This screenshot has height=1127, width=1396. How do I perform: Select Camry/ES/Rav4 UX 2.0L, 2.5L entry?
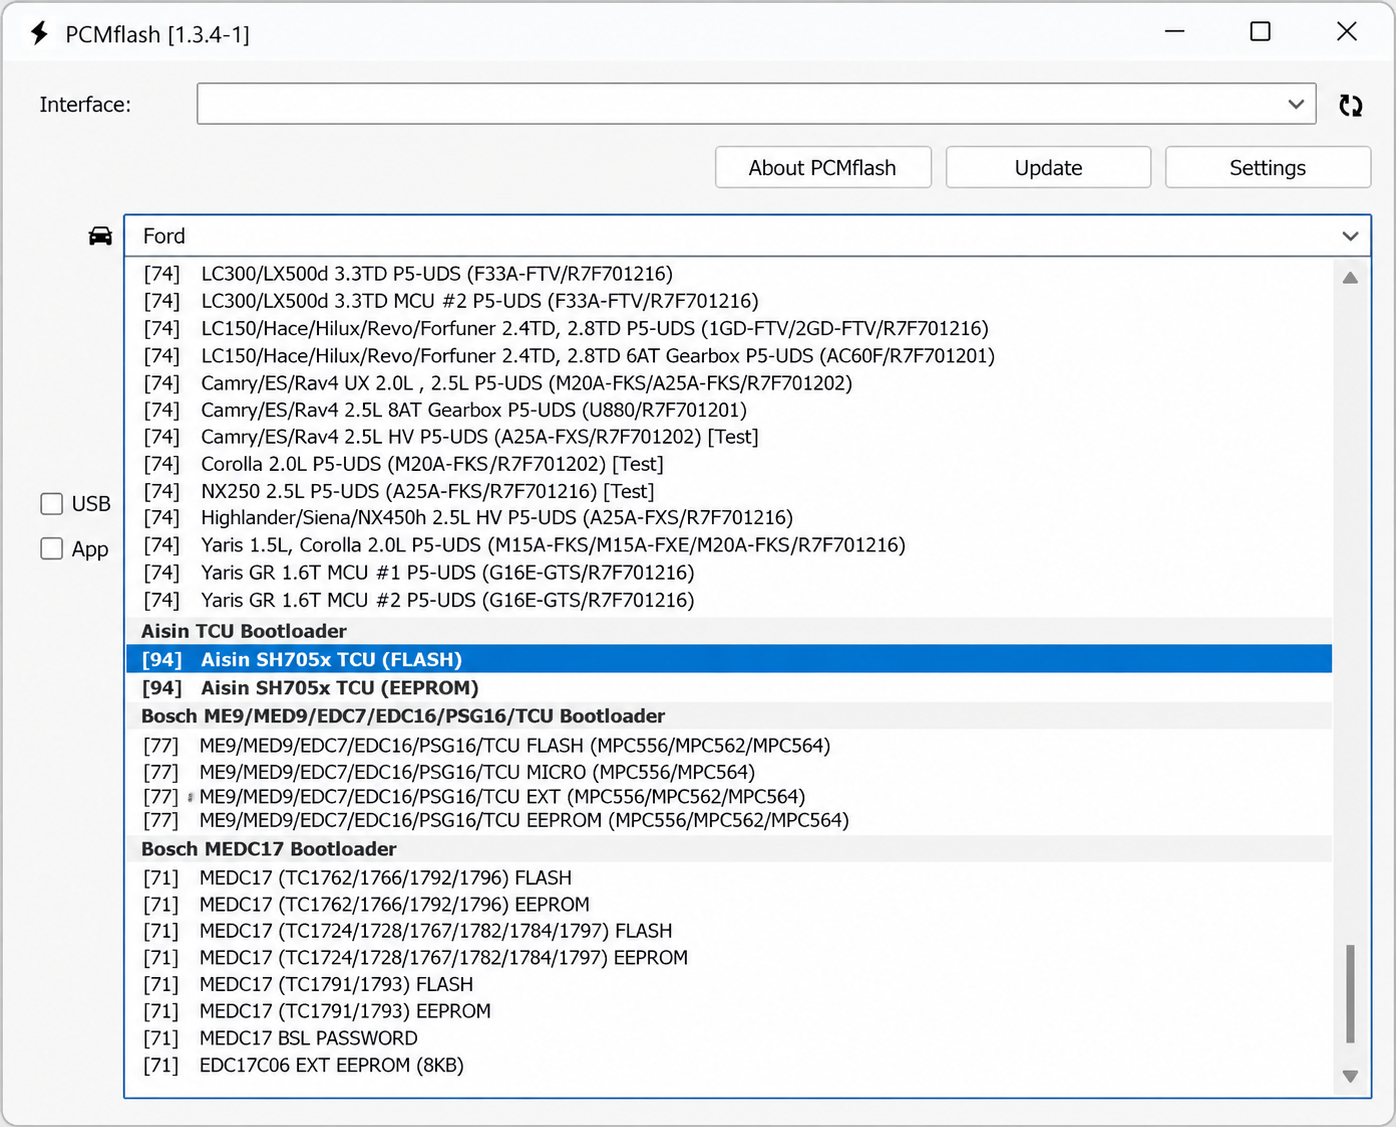point(729,383)
